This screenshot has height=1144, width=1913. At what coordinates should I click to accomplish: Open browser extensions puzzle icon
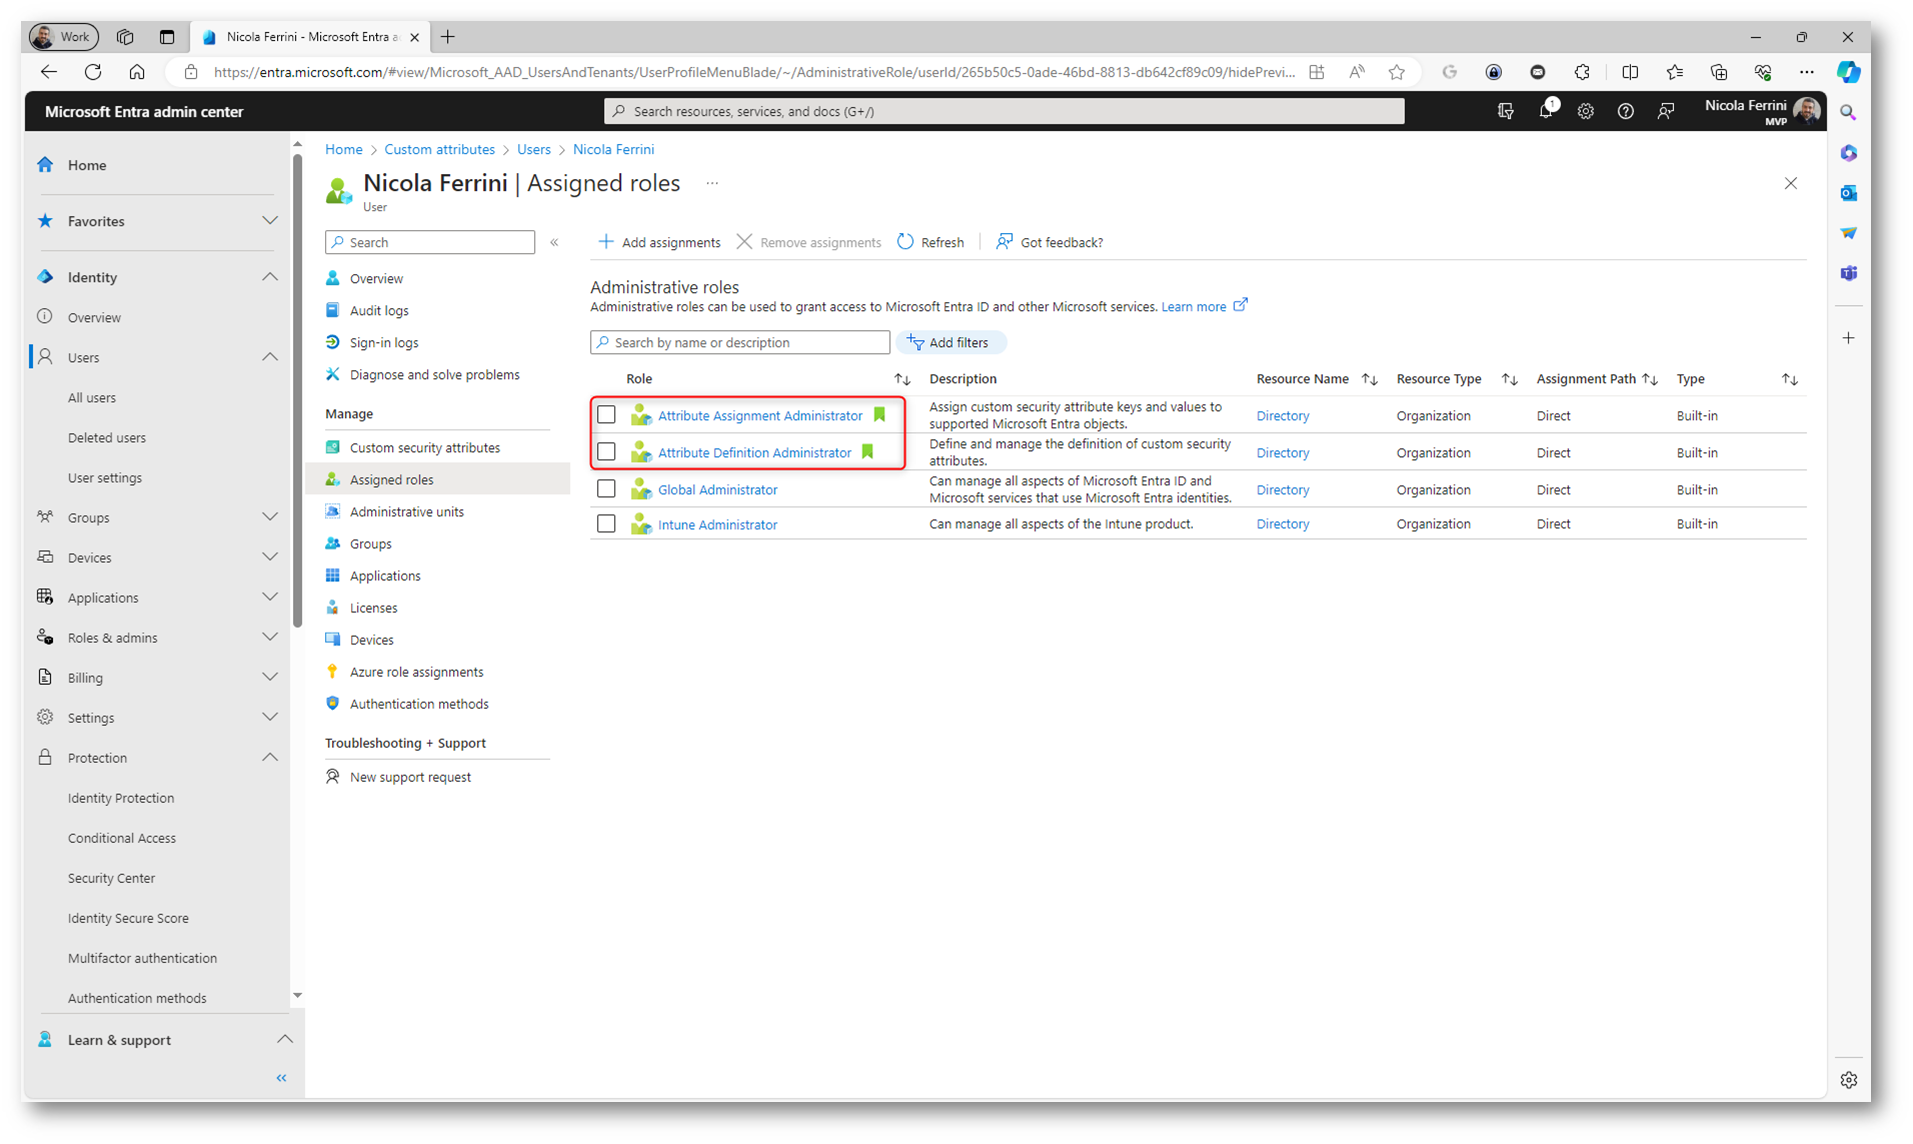point(1582,72)
